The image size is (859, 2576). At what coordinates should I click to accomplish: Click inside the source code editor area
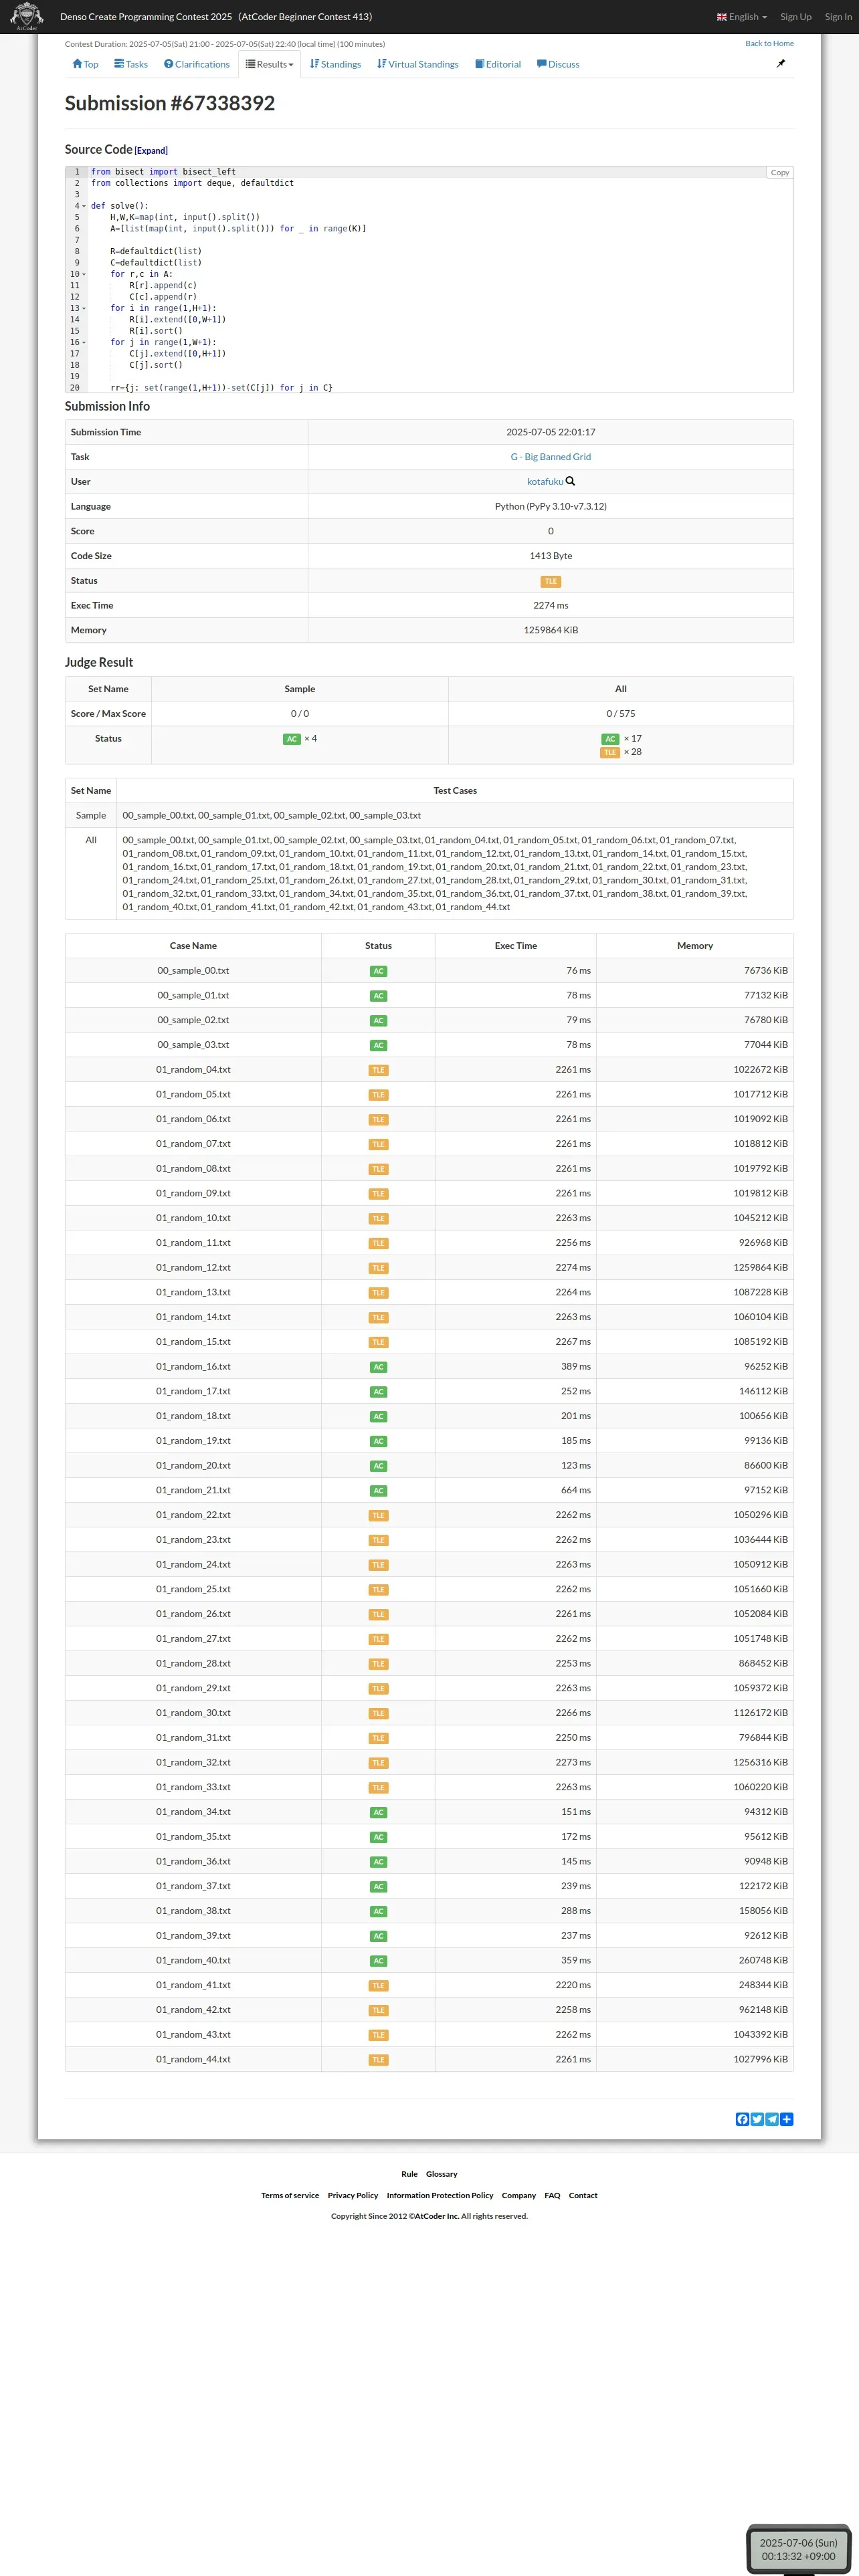pos(440,280)
